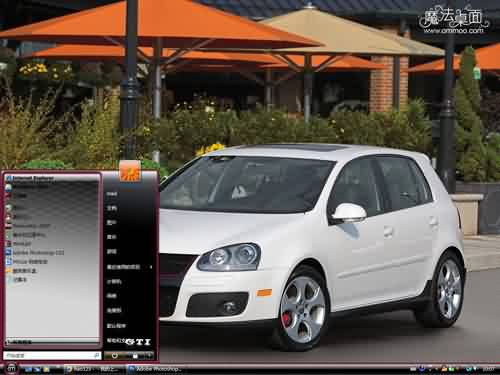Viewport: 500px width, 375px height.
Task: Open the second item in right start column
Action: click(111, 208)
